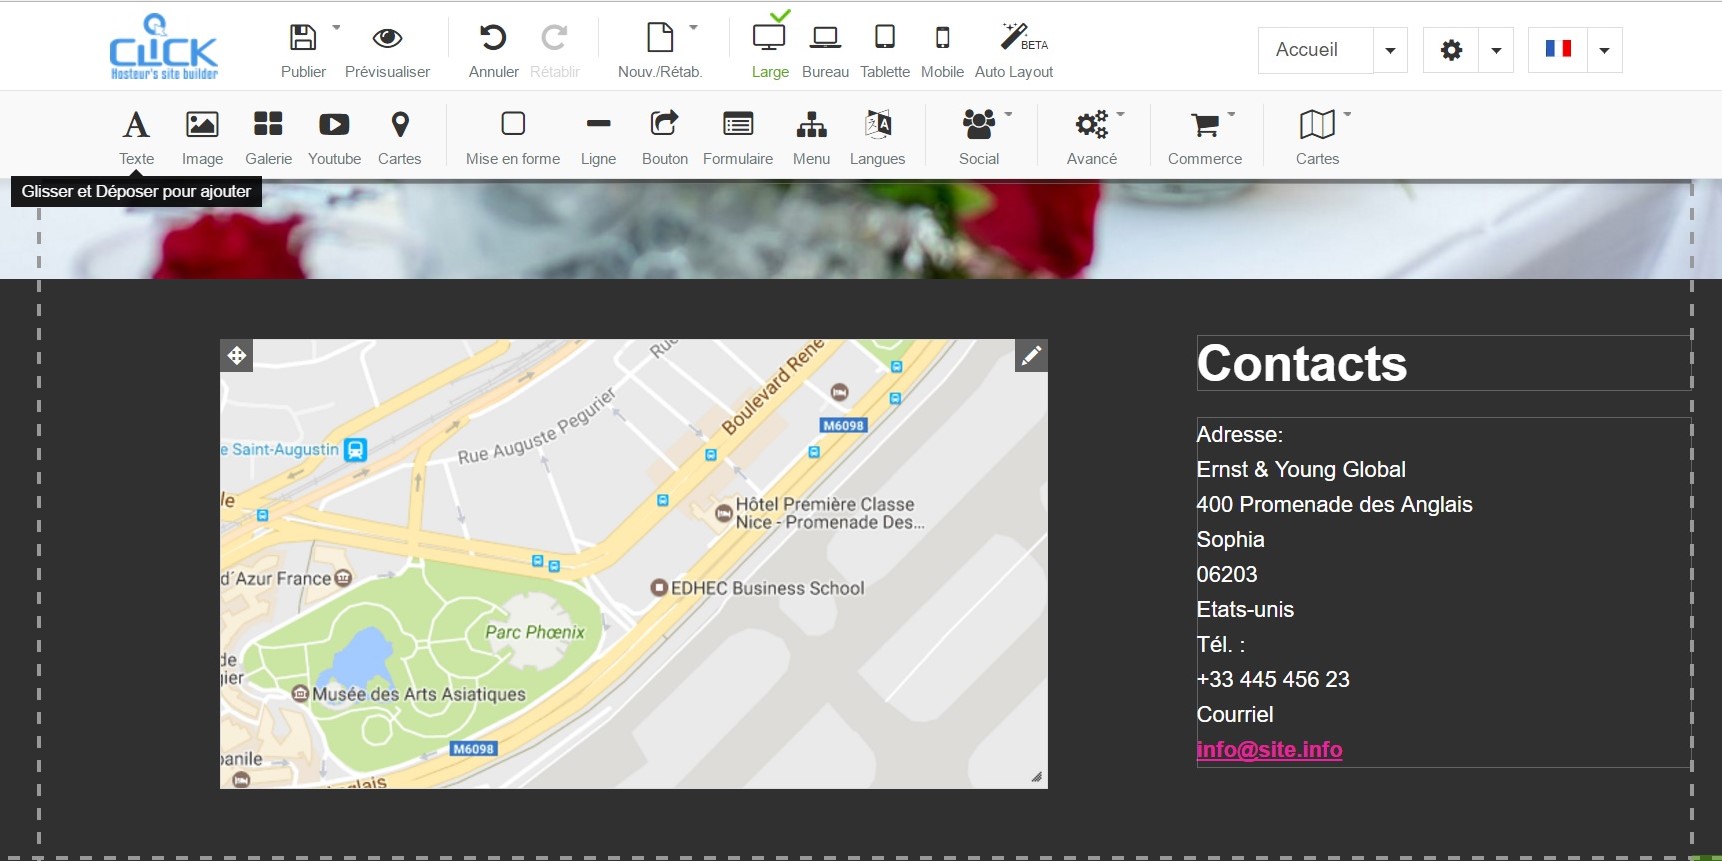Click the map resize corner handle

(1036, 777)
